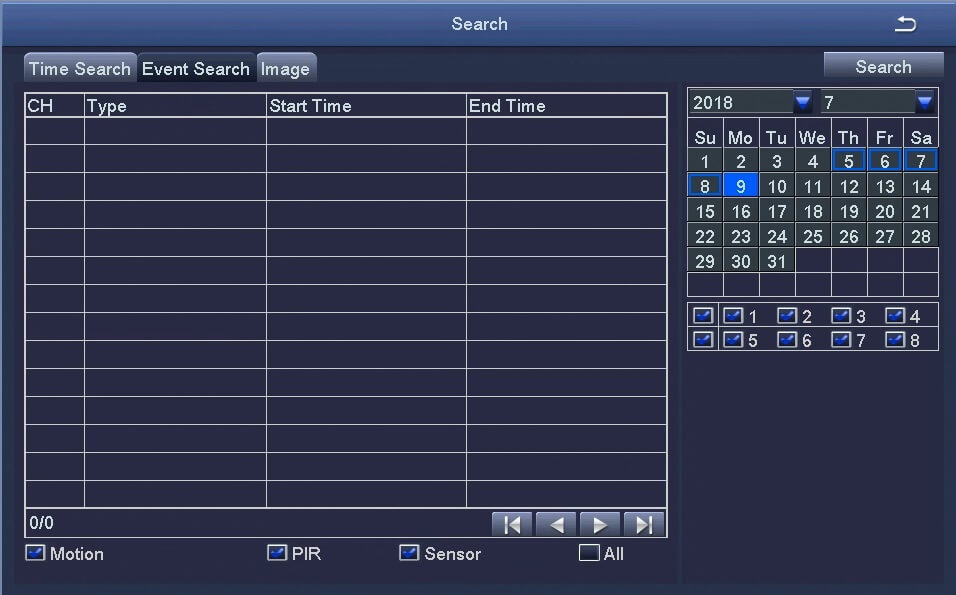Click the back arrow icon in title bar

tap(905, 24)
